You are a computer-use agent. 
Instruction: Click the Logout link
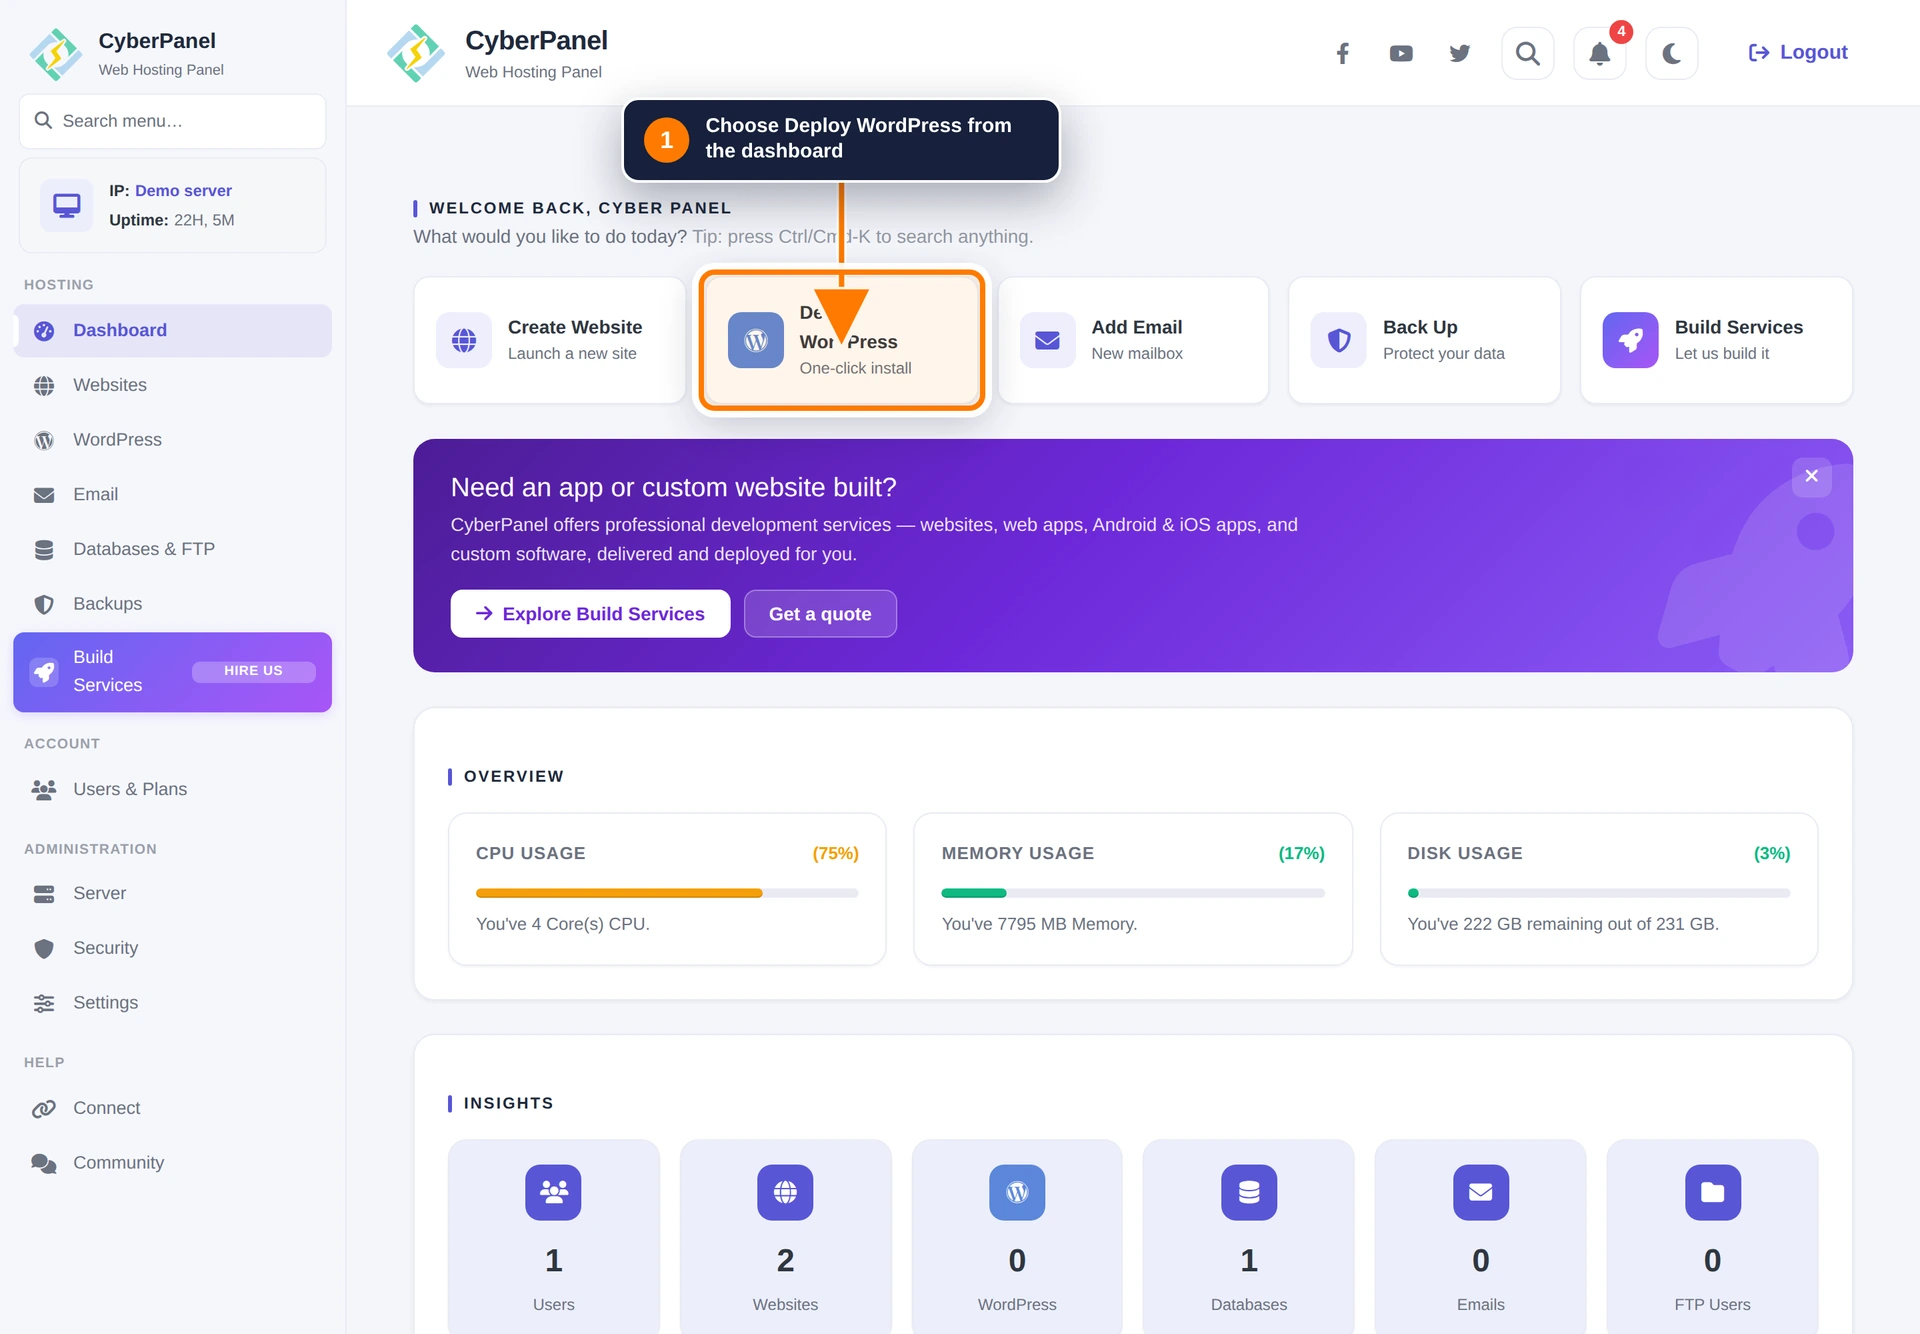coord(1798,52)
